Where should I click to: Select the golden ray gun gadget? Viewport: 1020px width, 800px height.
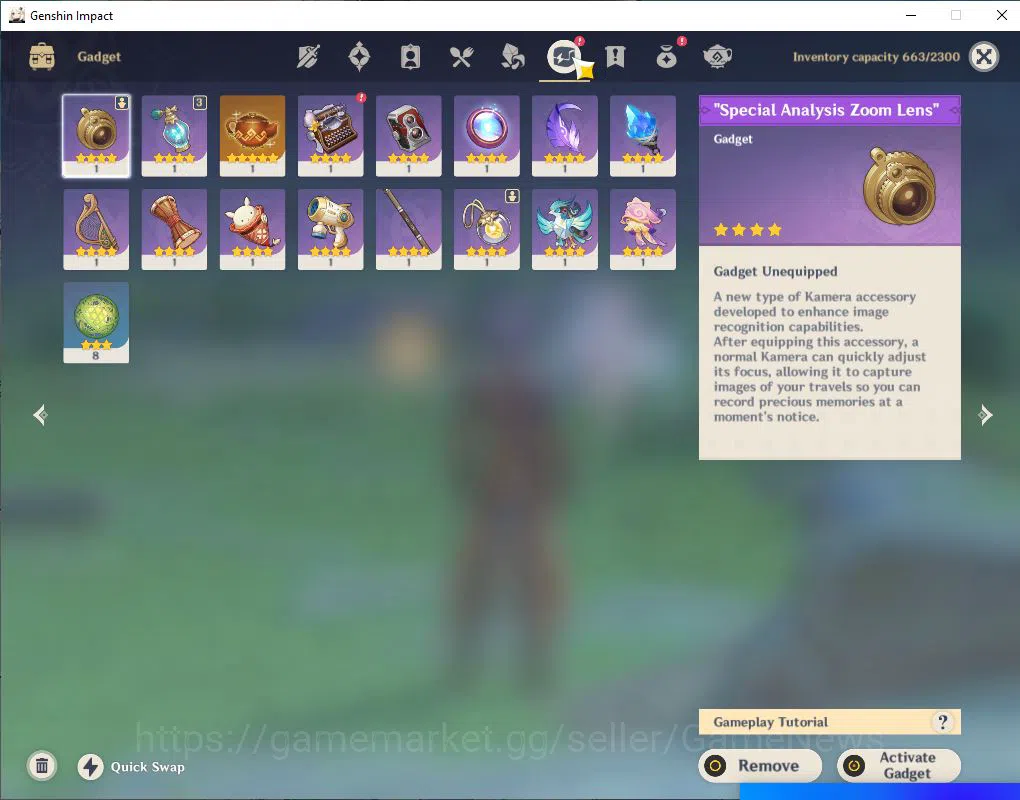(x=330, y=229)
